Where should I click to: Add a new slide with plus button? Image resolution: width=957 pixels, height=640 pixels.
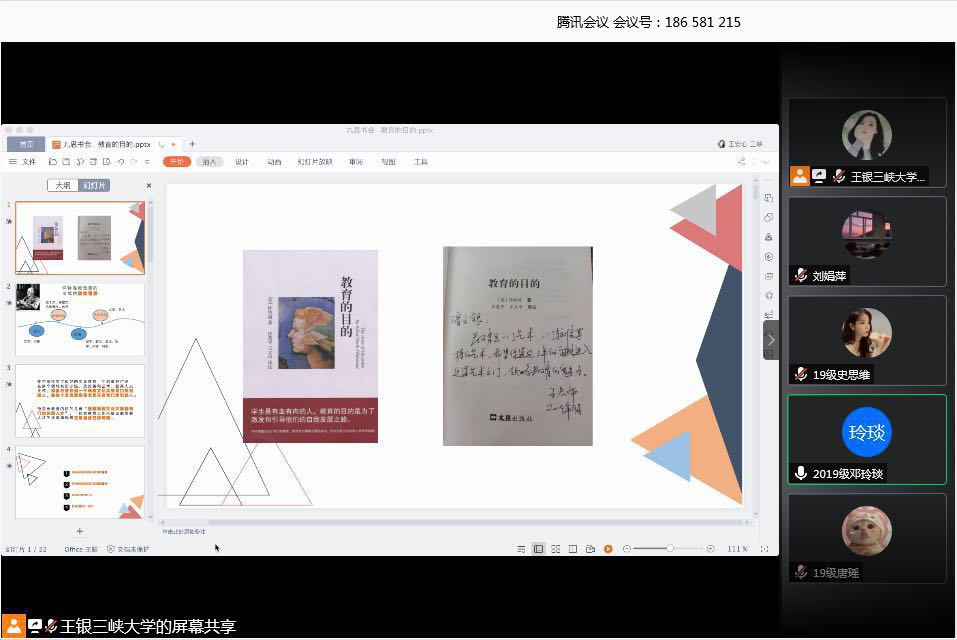[x=80, y=531]
